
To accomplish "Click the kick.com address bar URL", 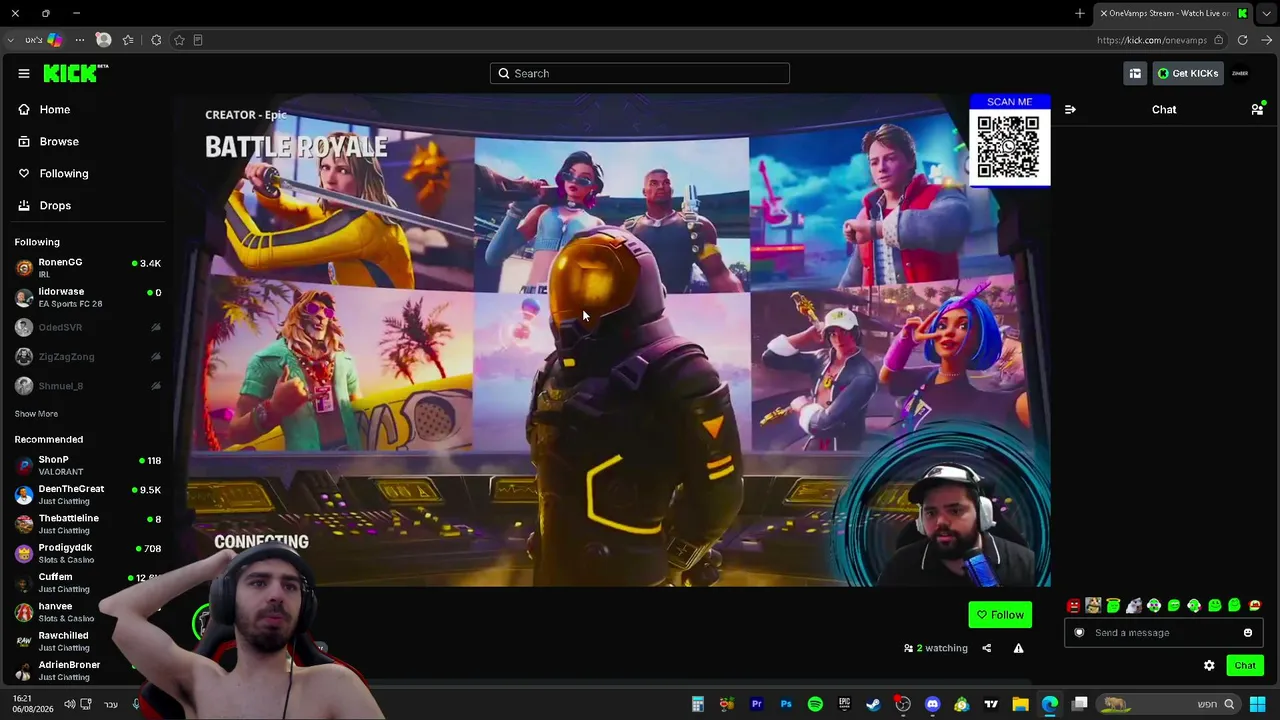I will (x=1152, y=40).
